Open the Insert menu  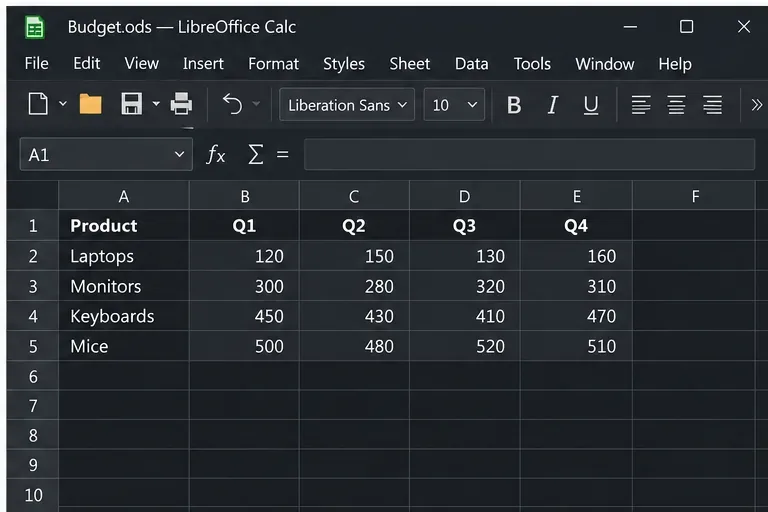point(203,64)
